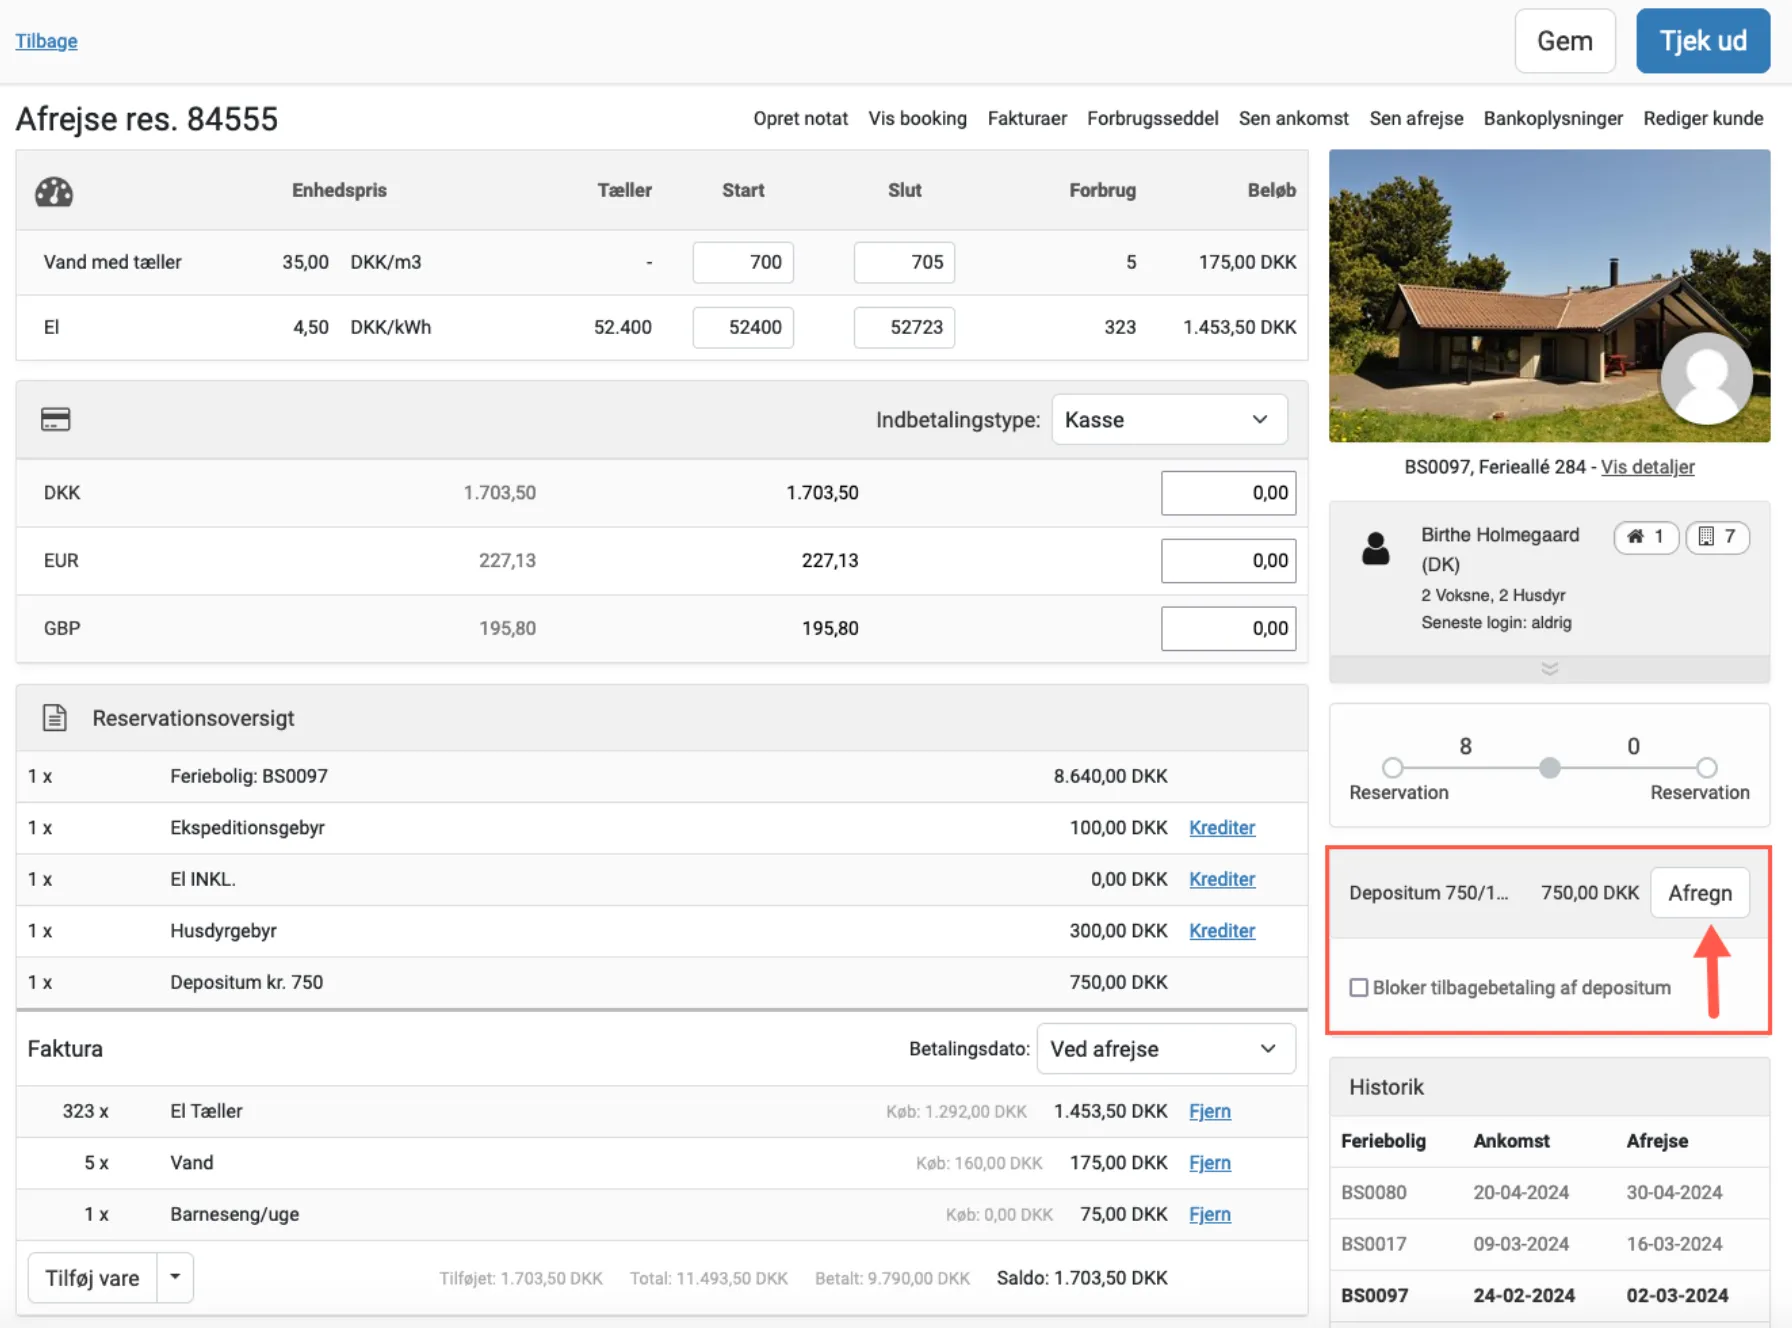Image resolution: width=1792 pixels, height=1328 pixels.
Task: Enable Bloker tilbagebetaling af depositum checkbox
Action: pos(1359,988)
